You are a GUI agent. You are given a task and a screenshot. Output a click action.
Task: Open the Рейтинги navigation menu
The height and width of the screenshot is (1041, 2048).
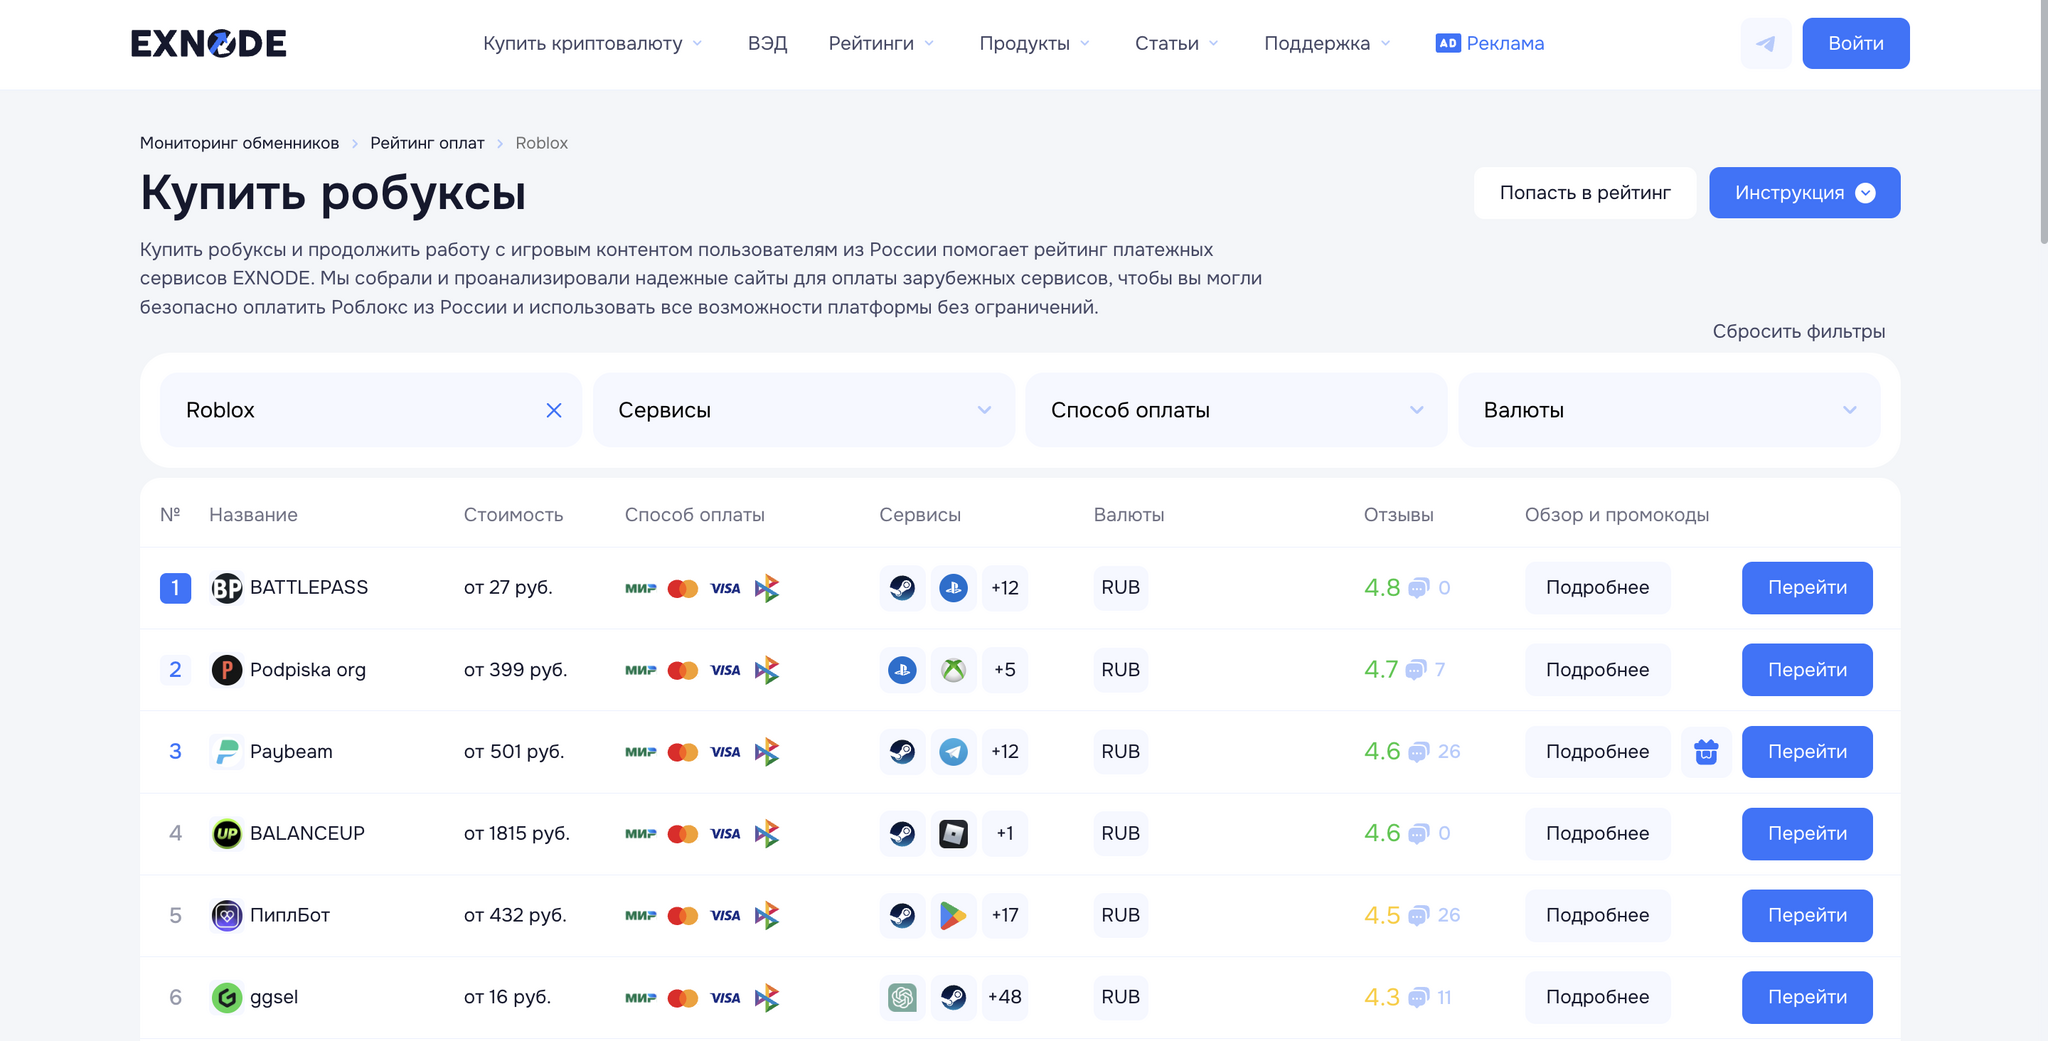pos(881,44)
